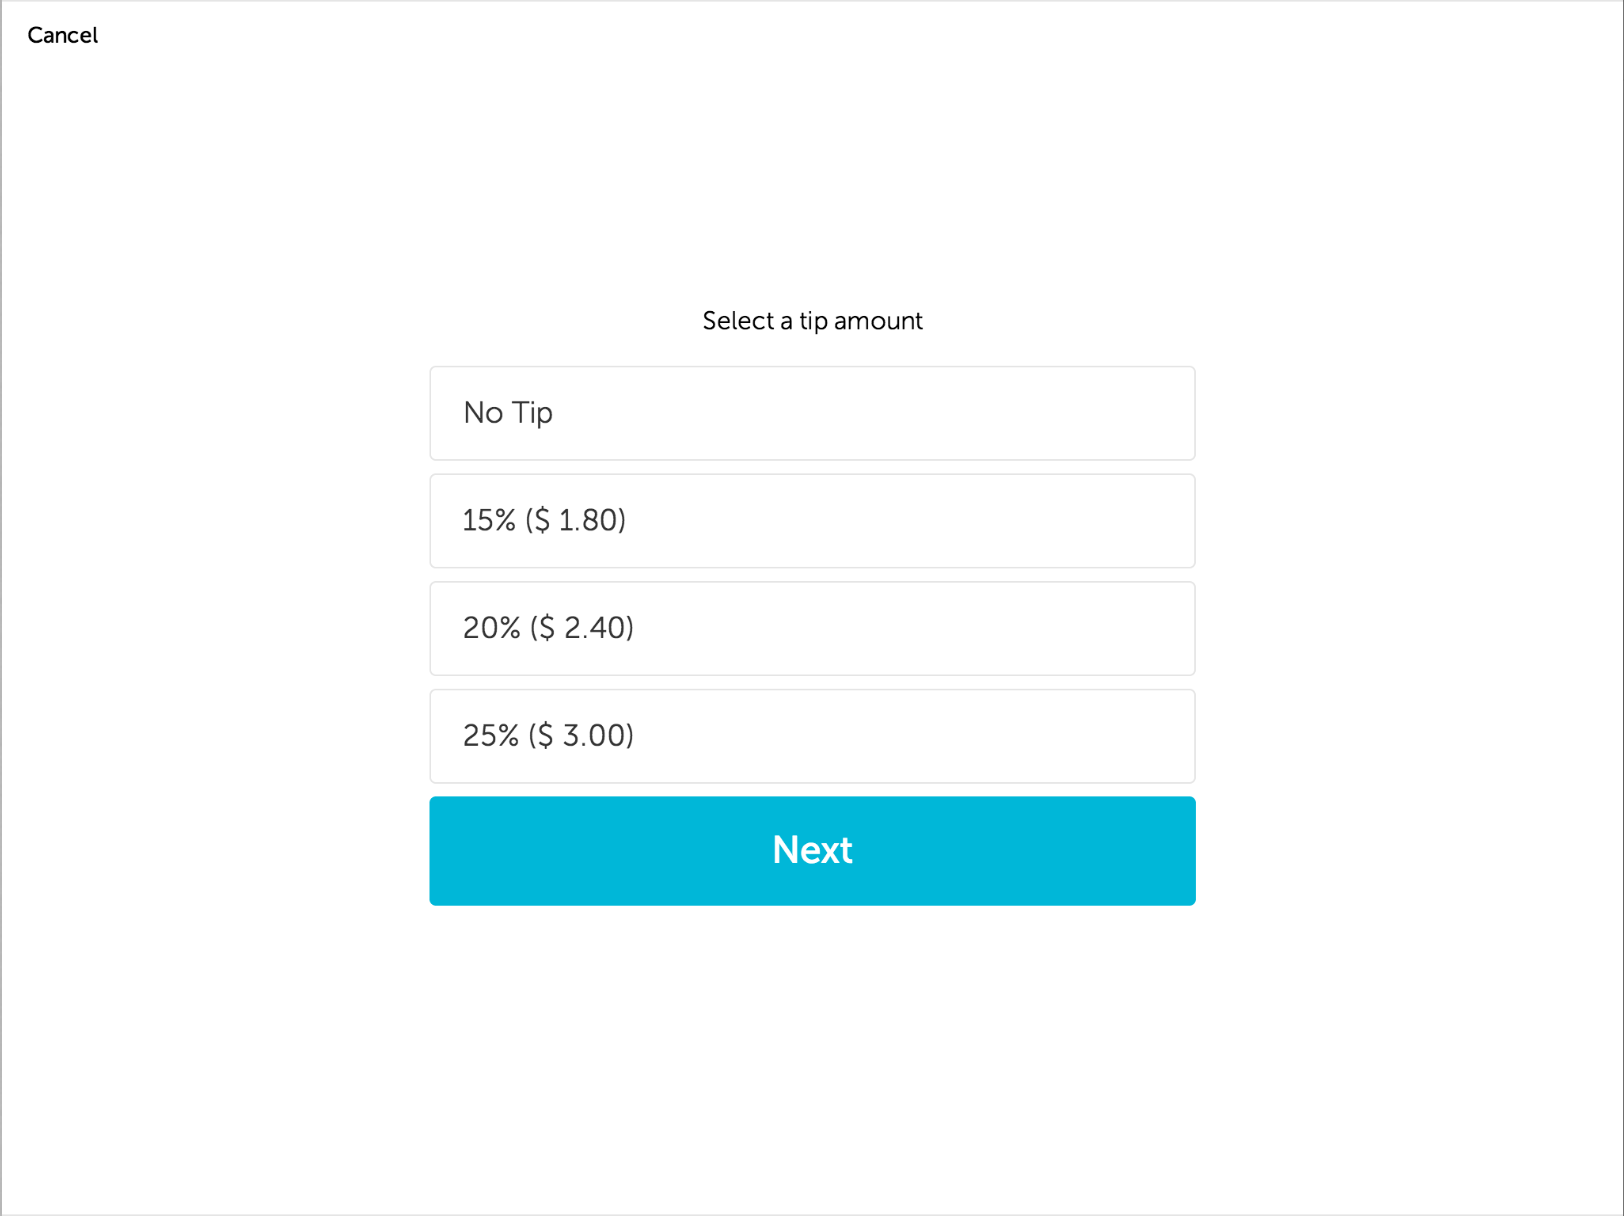1624x1216 pixels.
Task: Decline tipping with No Tip
Action: tap(811, 413)
